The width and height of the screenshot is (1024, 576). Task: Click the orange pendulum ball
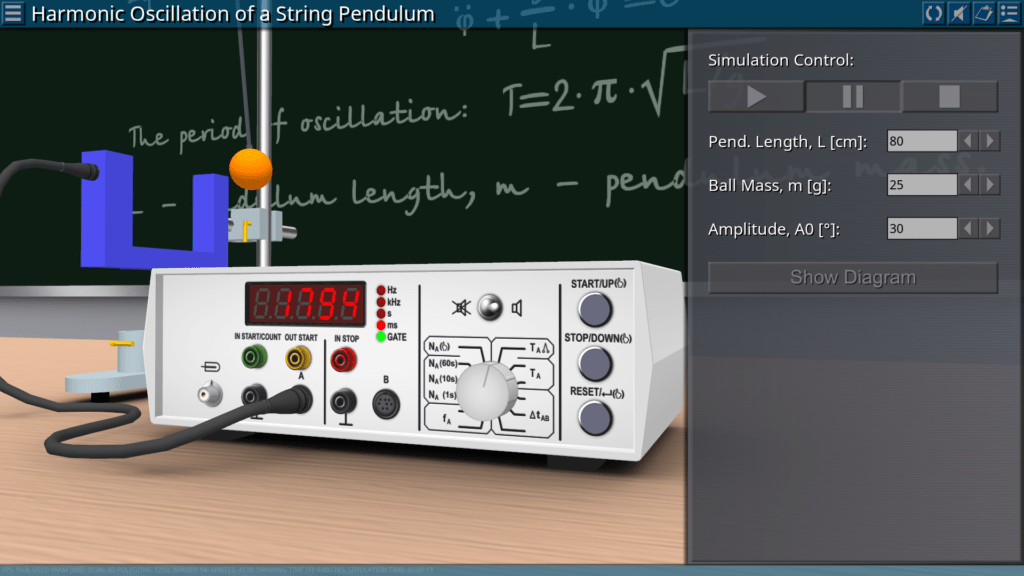[250, 168]
